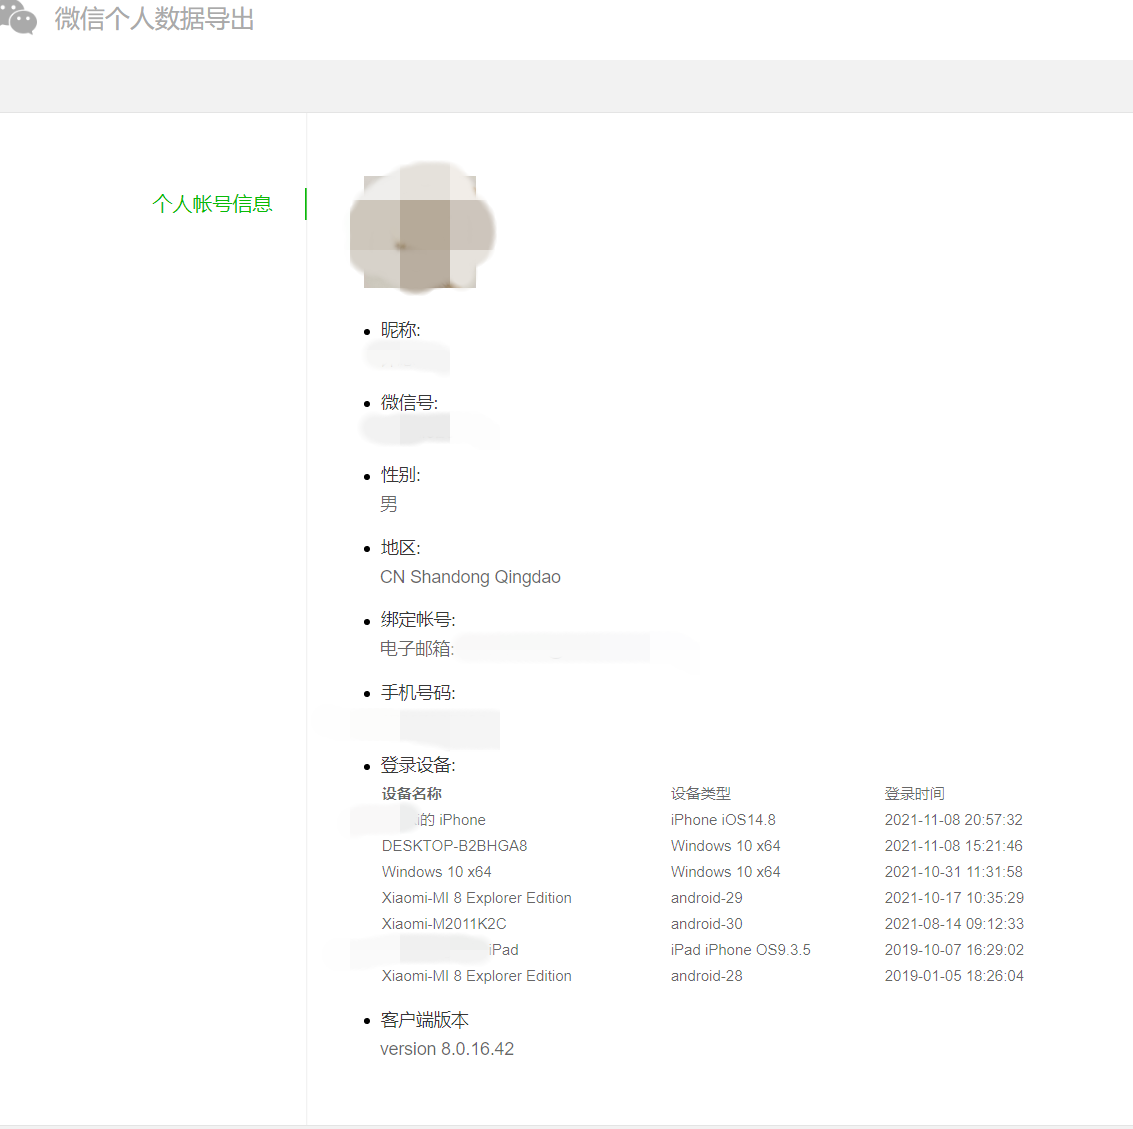Click the 设备名称 column header
This screenshot has height=1129, width=1133.
(411, 793)
